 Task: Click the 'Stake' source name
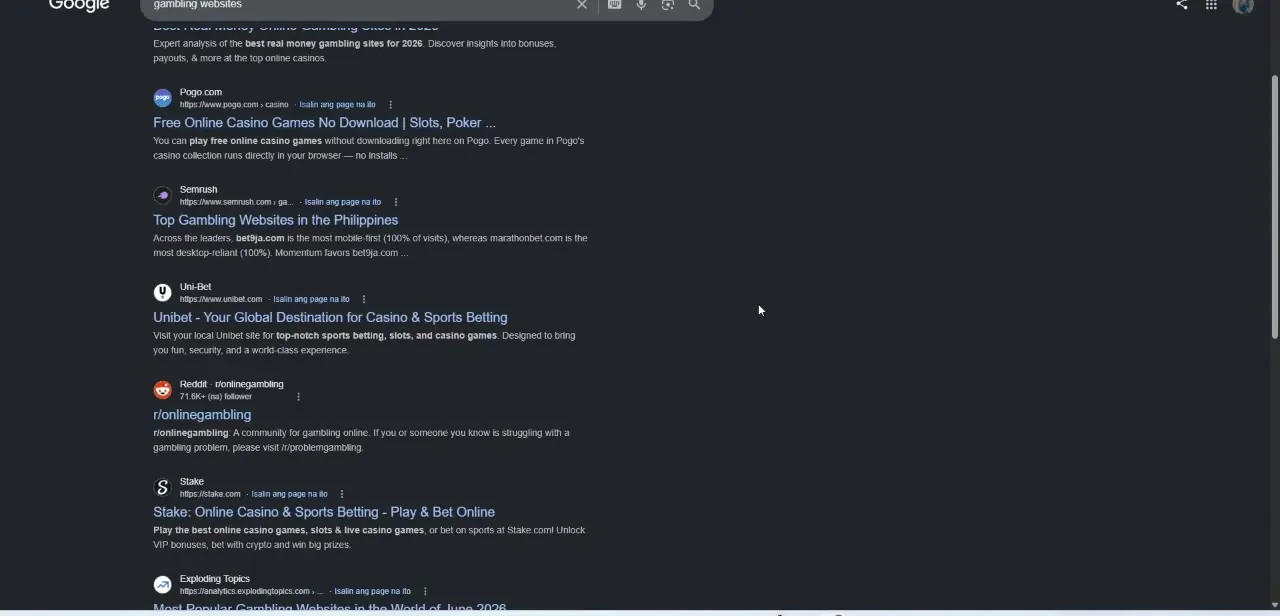[x=192, y=481]
